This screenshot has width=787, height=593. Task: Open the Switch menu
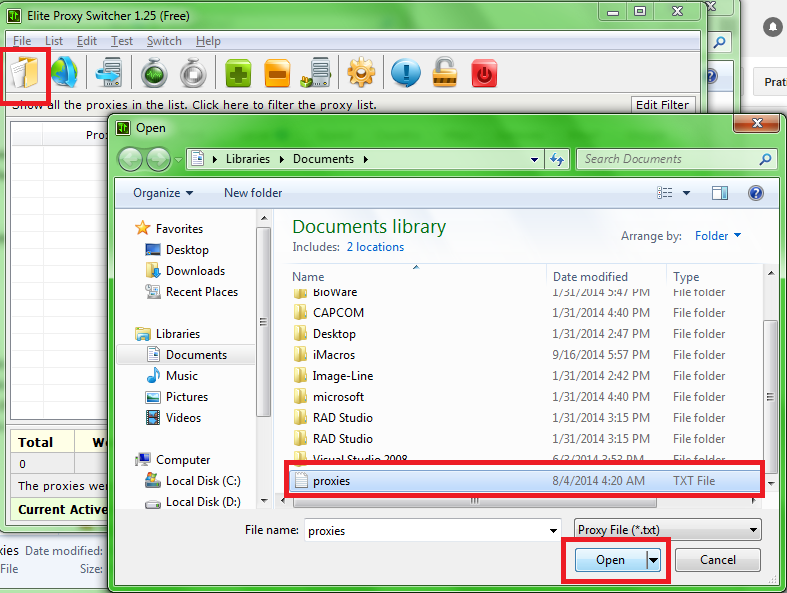pyautogui.click(x=164, y=41)
